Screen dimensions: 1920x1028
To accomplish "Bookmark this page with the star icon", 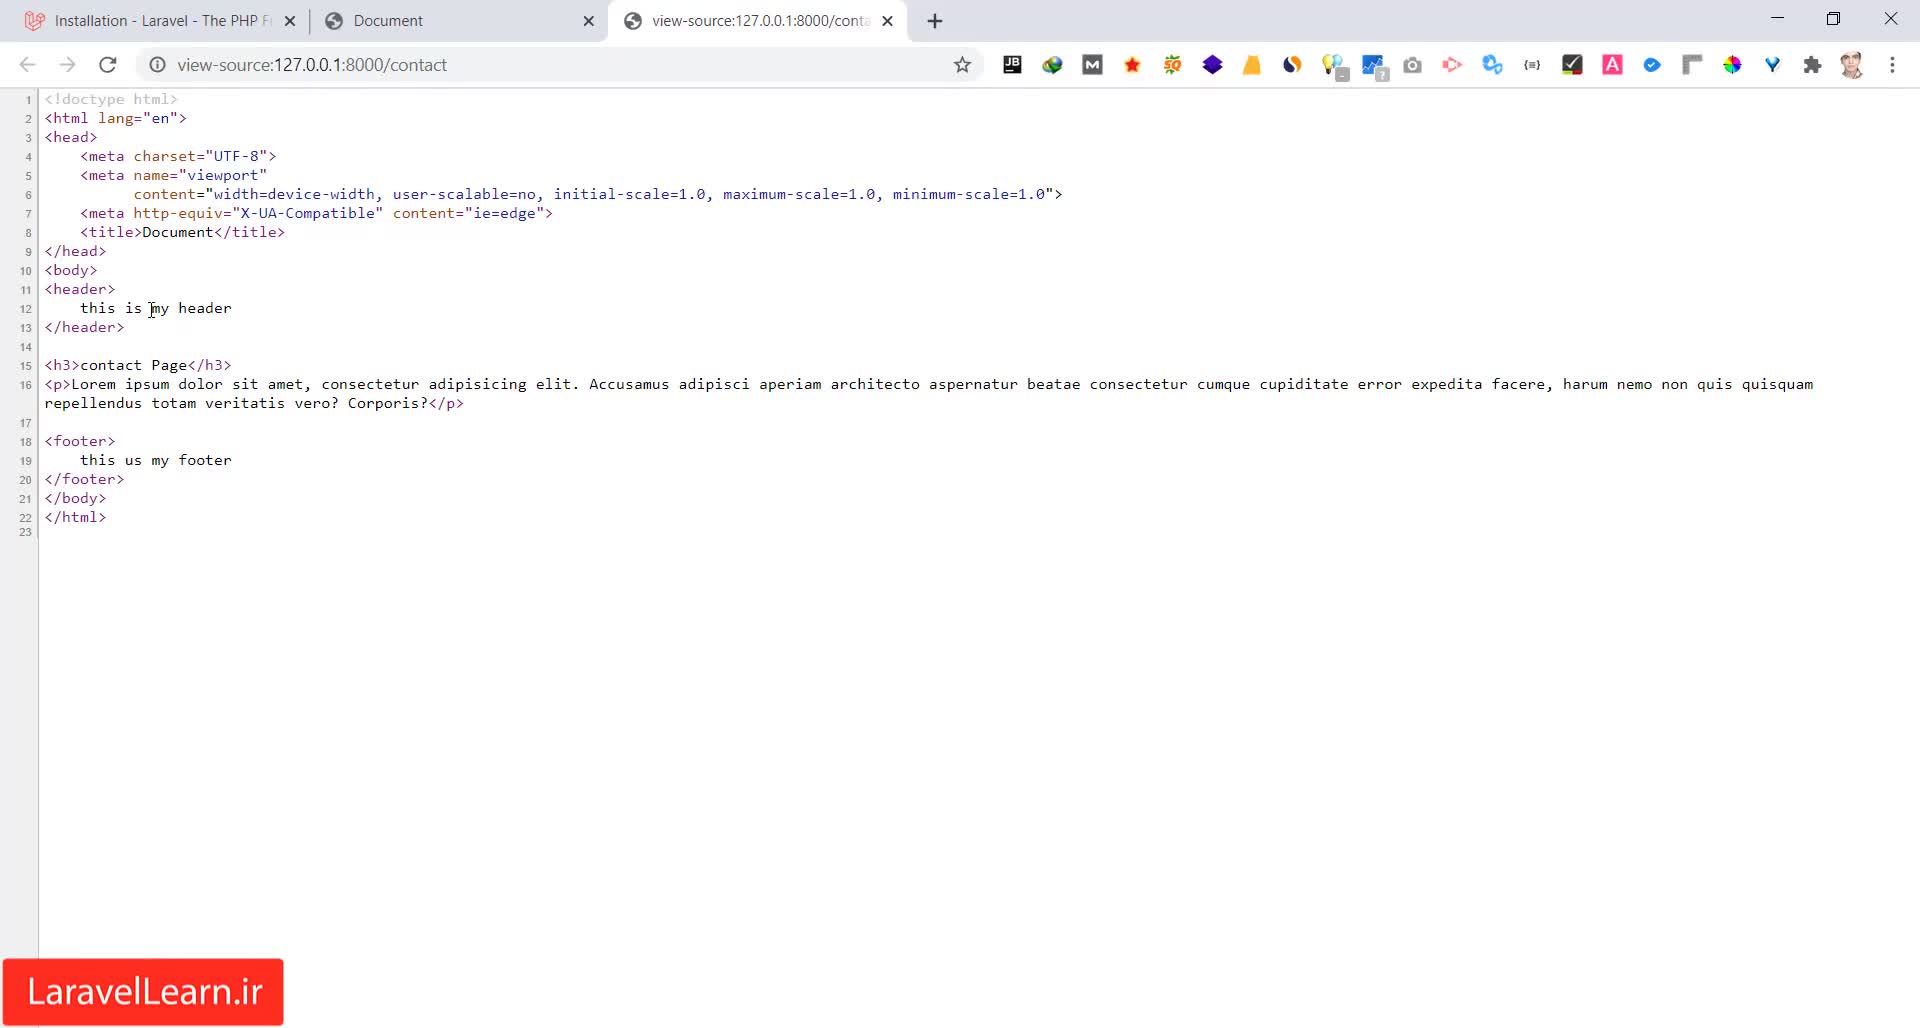I will click(x=962, y=65).
